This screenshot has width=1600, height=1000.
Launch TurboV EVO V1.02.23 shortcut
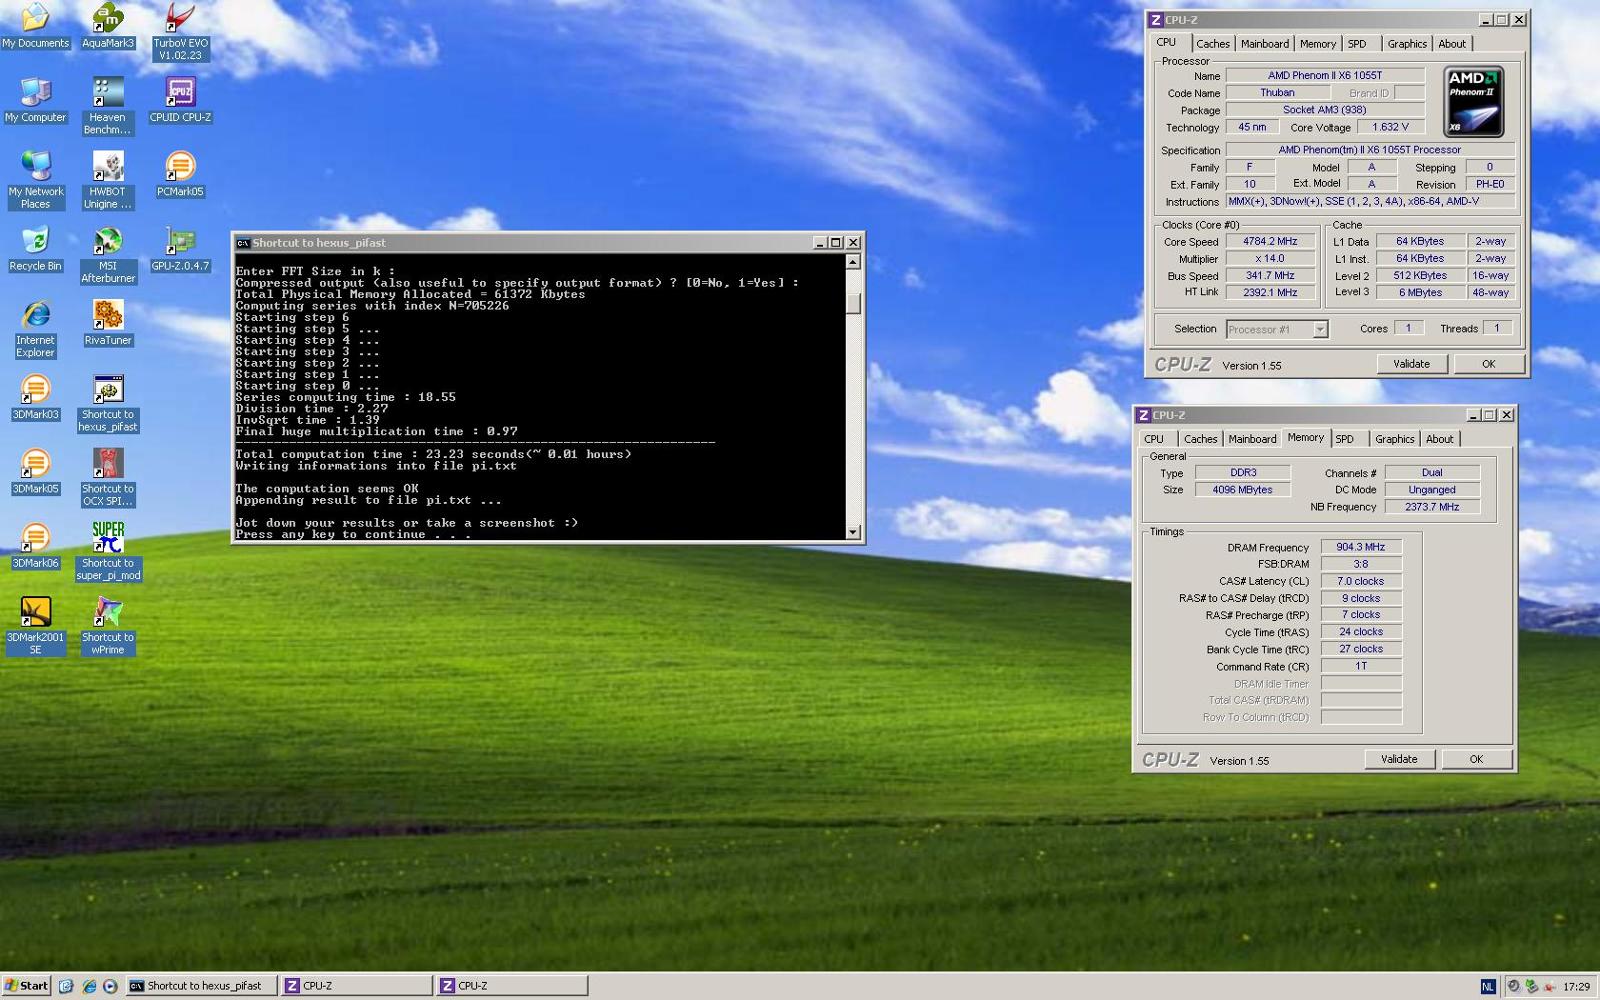(180, 32)
